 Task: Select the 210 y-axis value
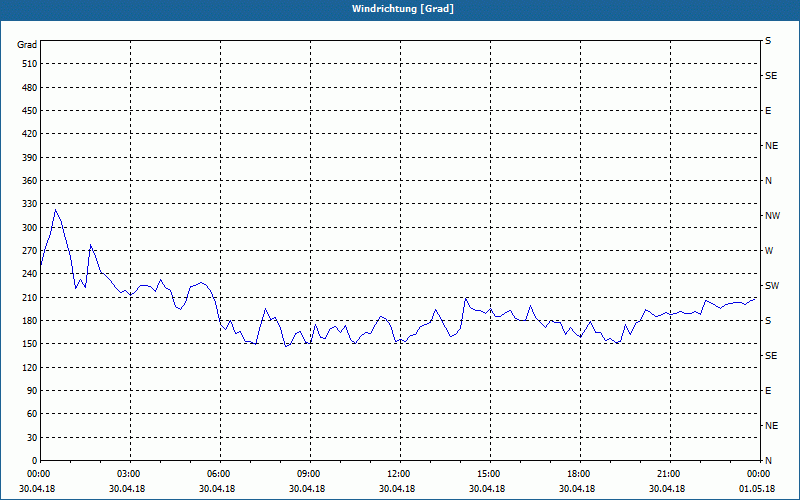(x=30, y=297)
